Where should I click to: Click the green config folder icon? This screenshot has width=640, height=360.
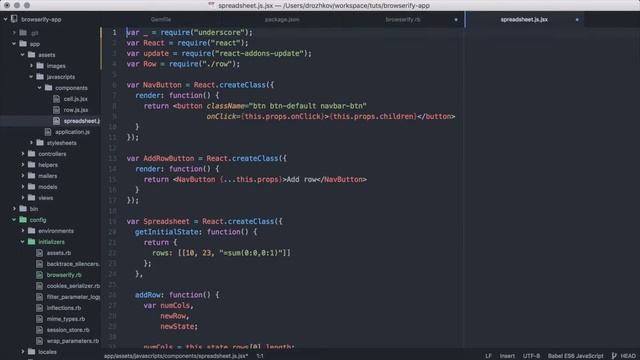coord(23,220)
